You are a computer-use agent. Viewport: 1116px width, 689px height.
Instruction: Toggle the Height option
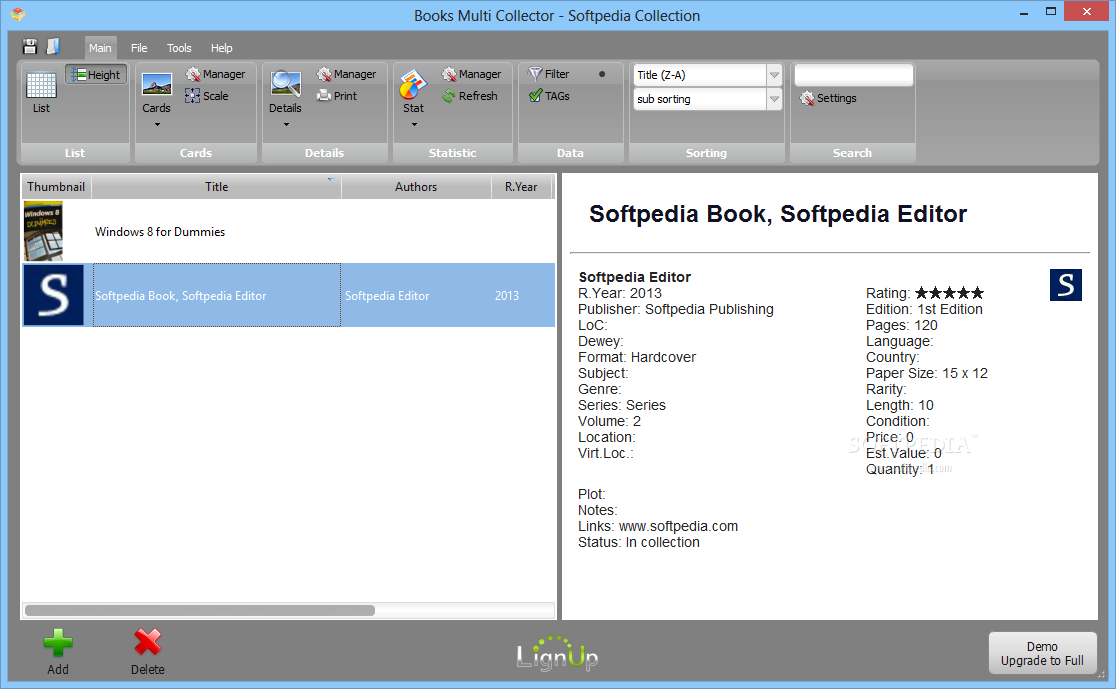click(96, 75)
